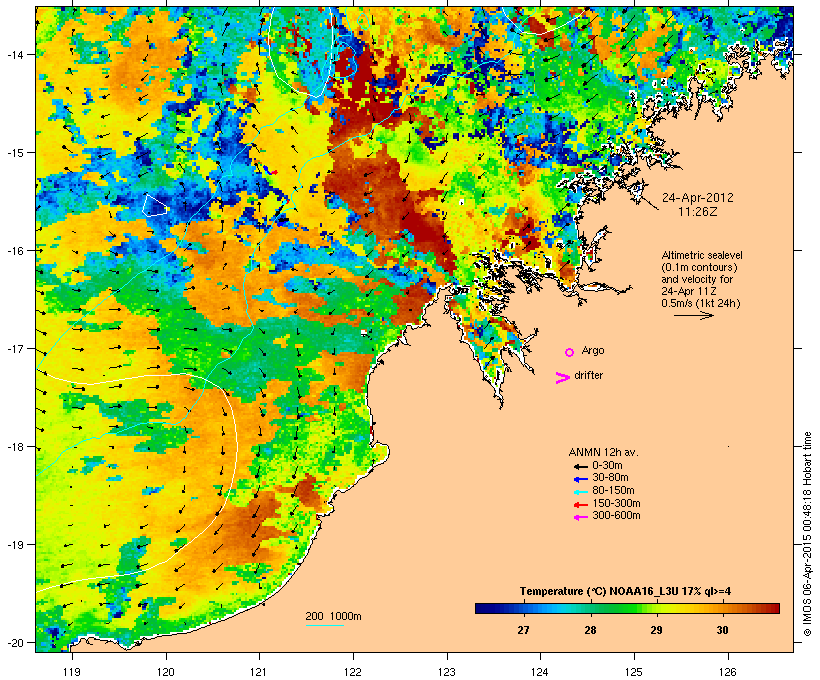
Task: Click the '0.5m/s (1kt 24h)' text
Action: click(701, 303)
